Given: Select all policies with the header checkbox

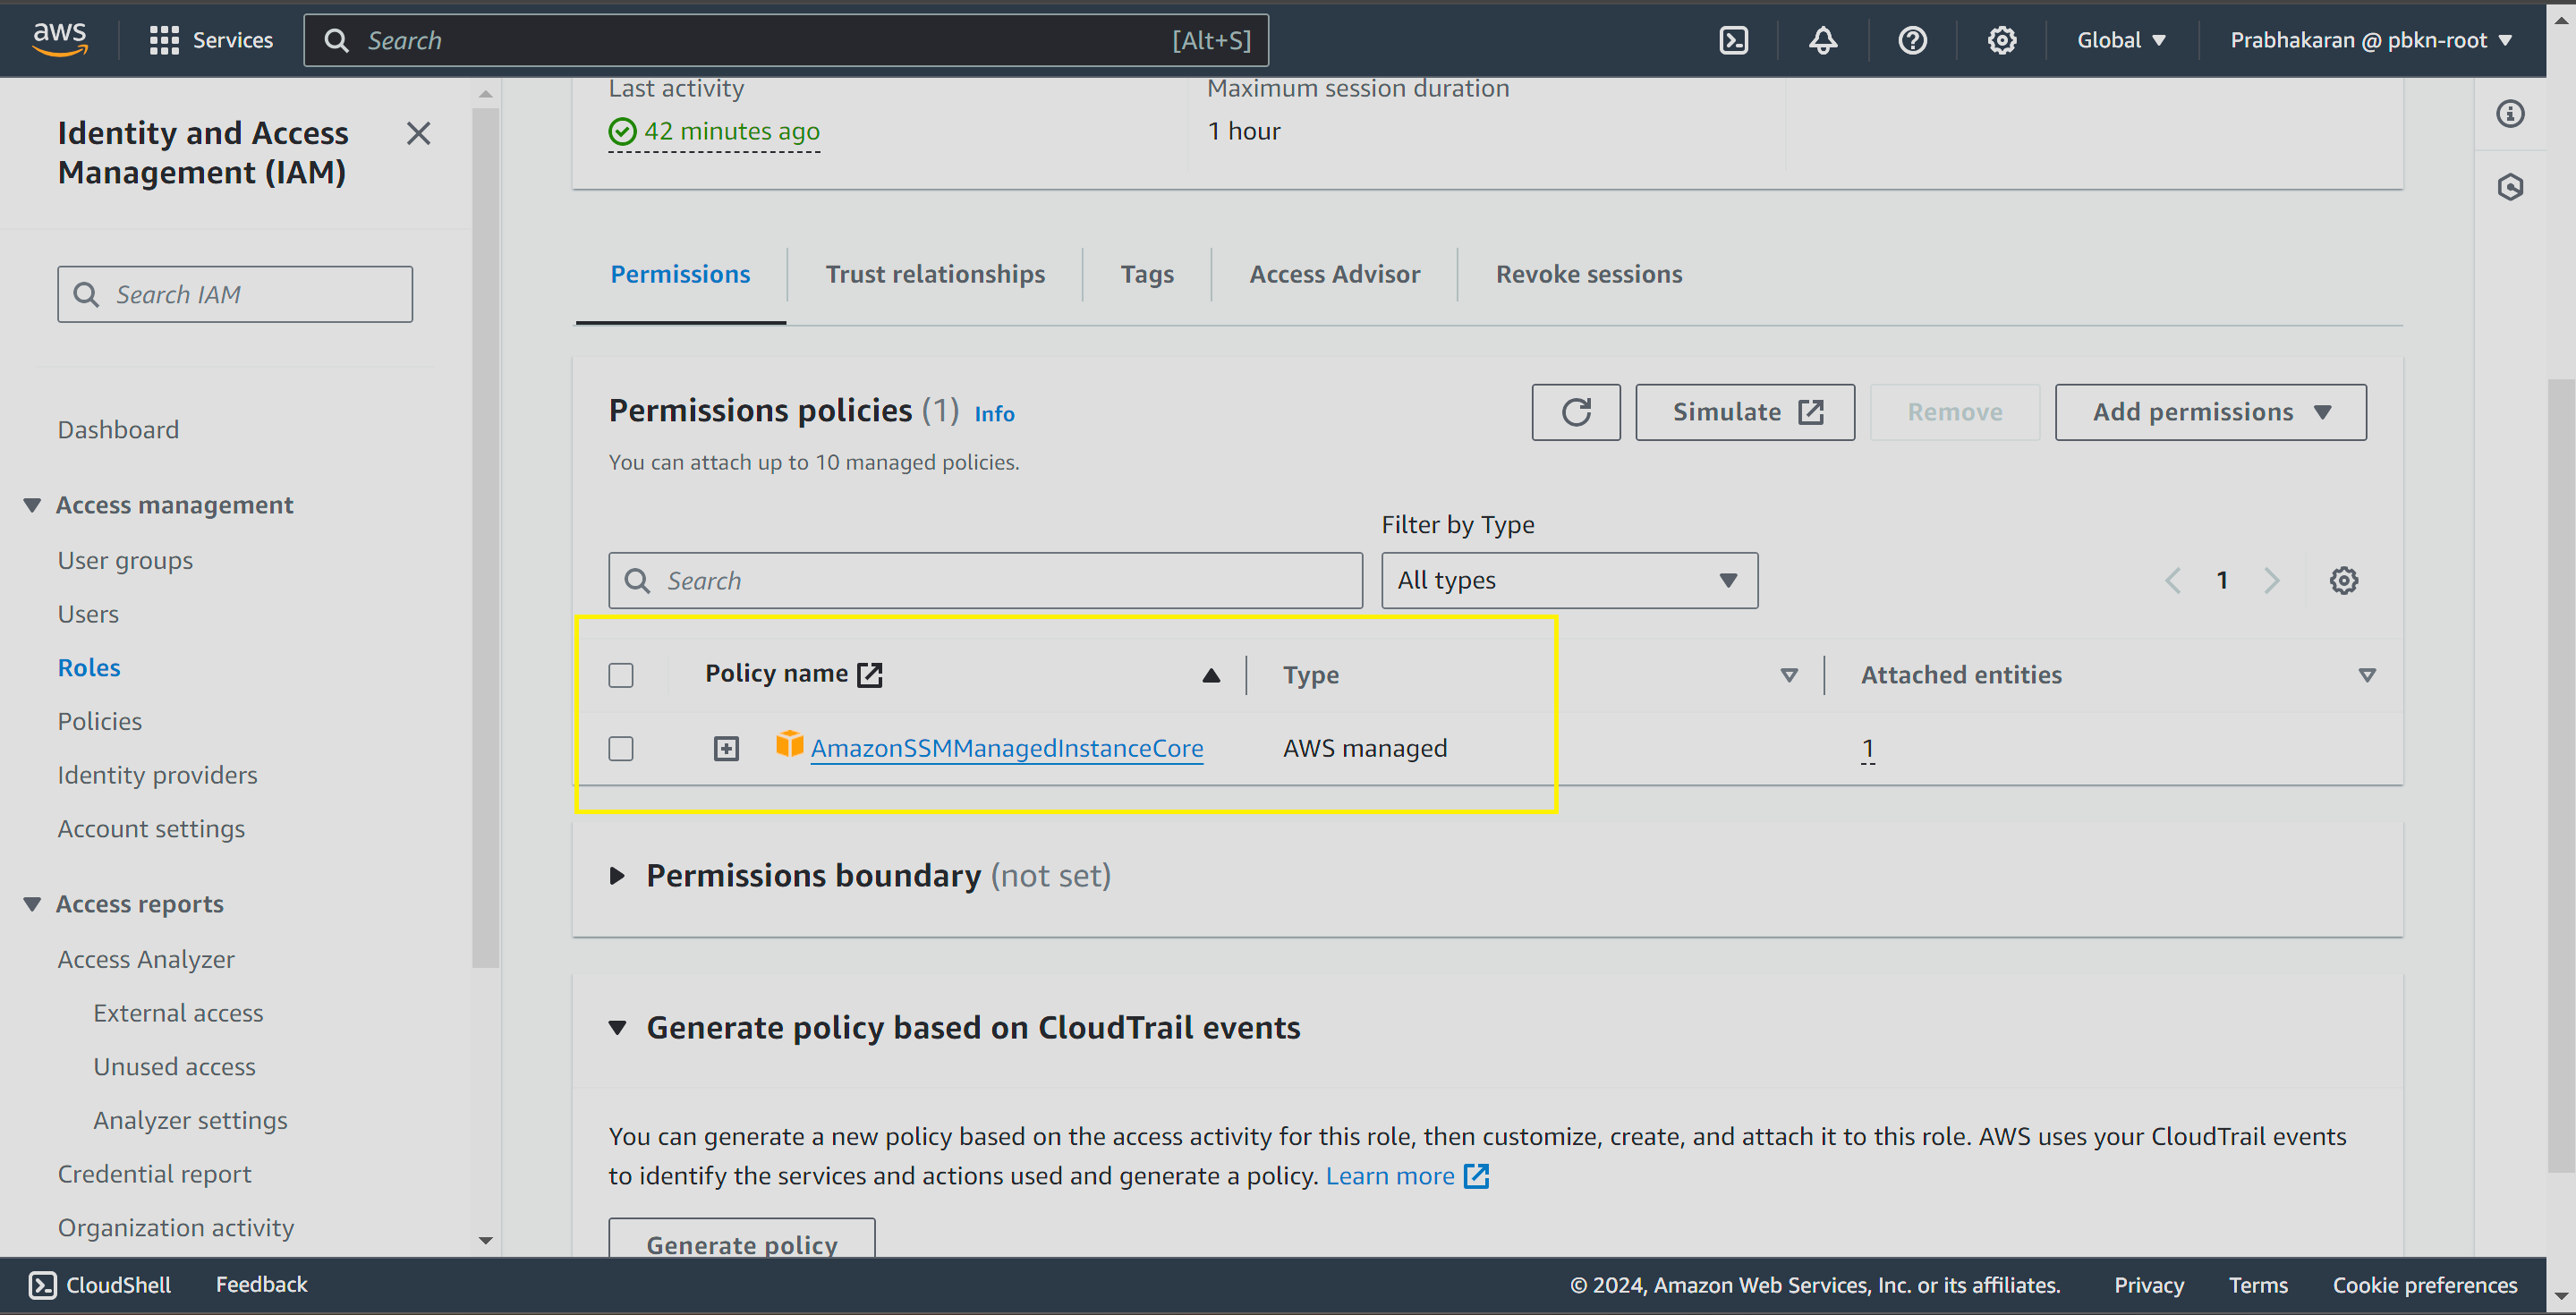Looking at the screenshot, I should coord(620,675).
